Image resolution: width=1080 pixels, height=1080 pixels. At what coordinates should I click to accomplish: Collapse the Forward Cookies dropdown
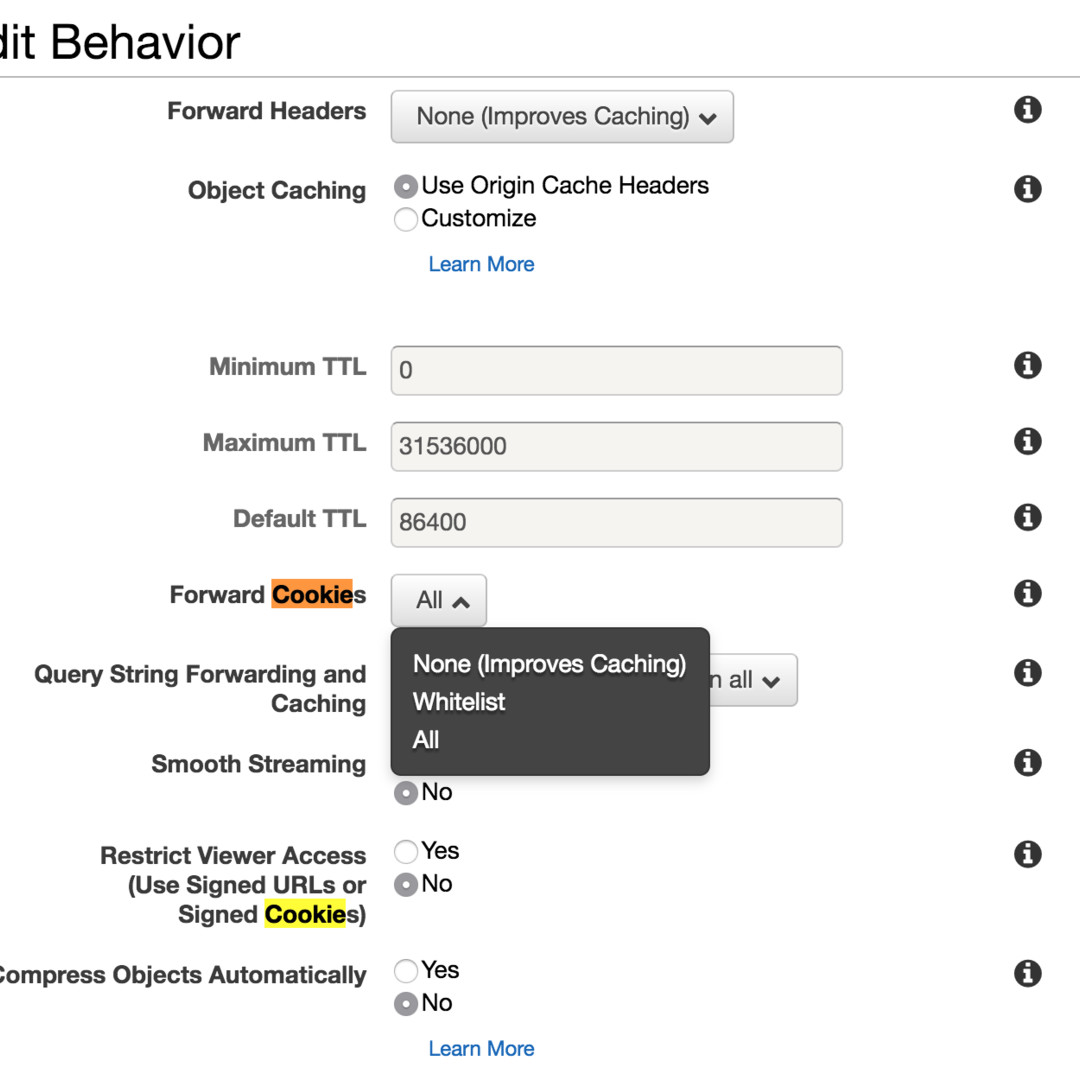[439, 601]
